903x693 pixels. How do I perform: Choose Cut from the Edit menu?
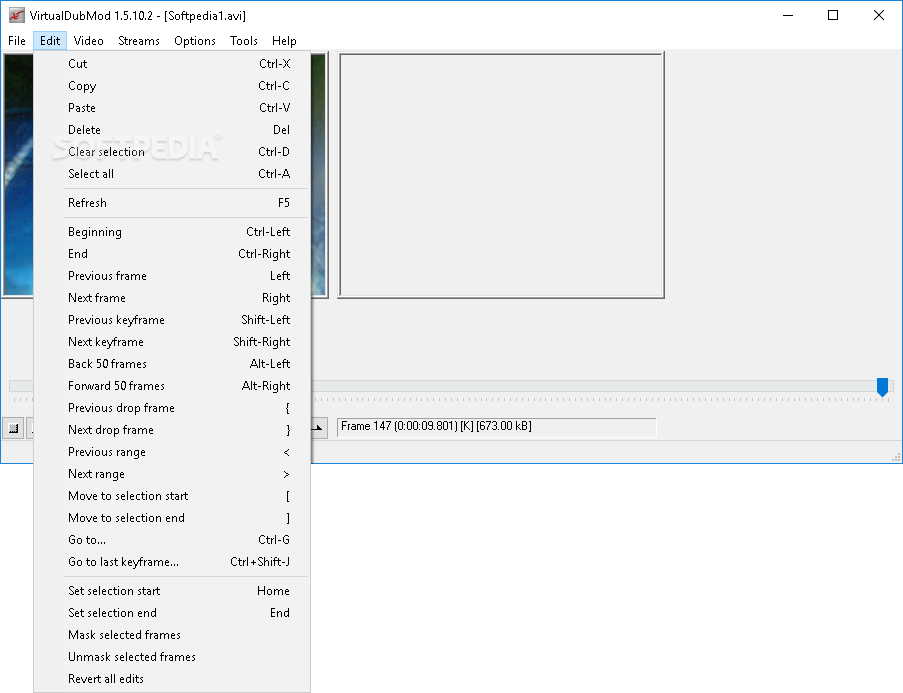click(x=172, y=64)
